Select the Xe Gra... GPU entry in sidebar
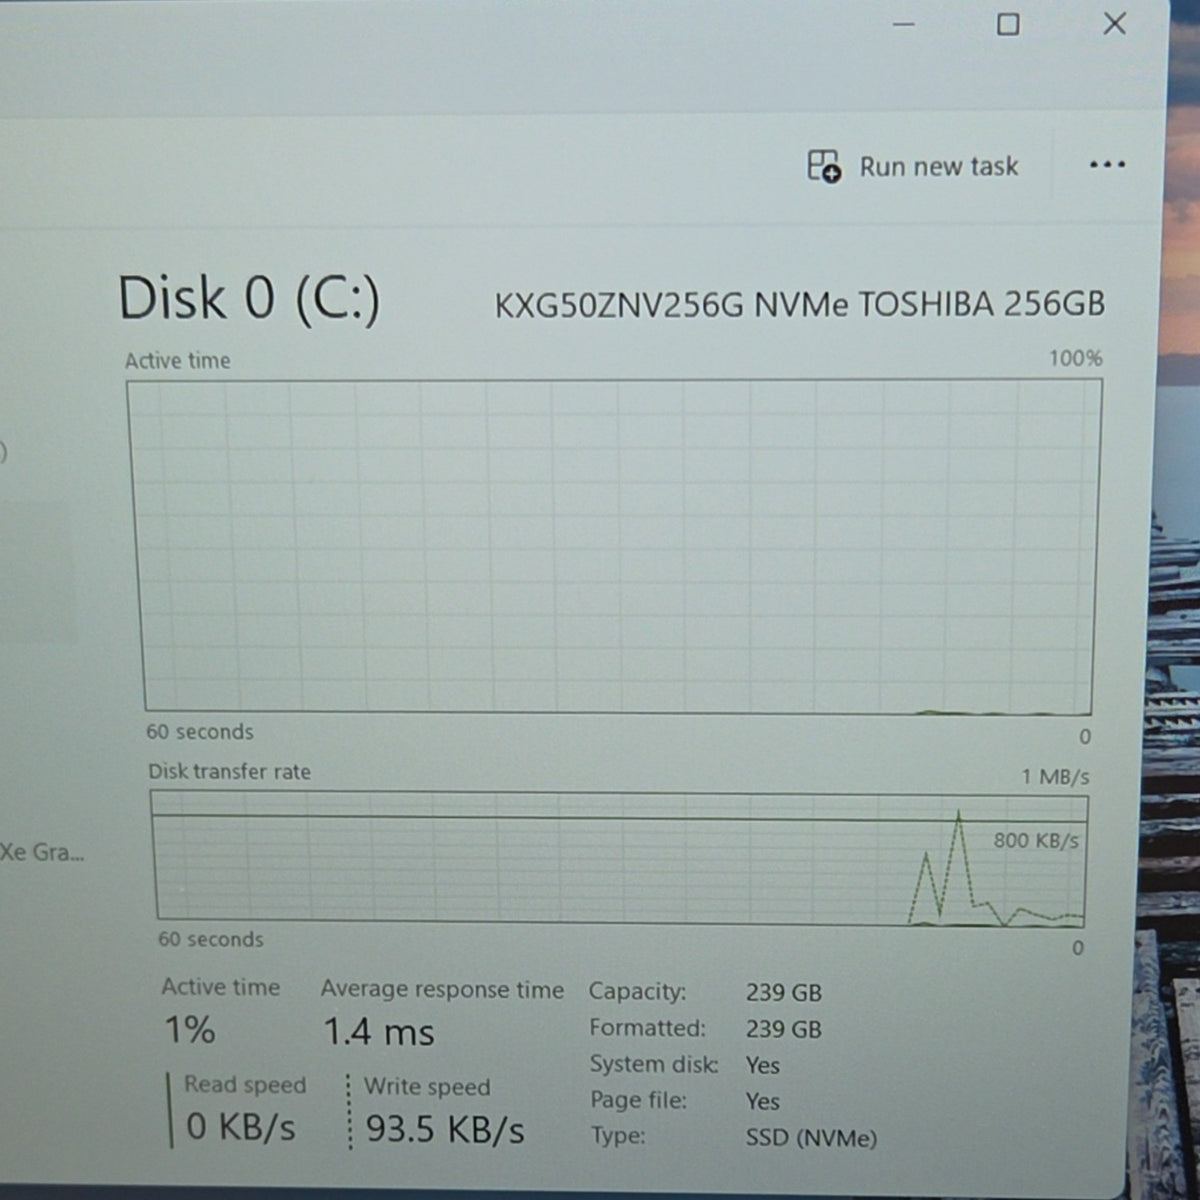Screen dimensions: 1200x1200 tap(42, 852)
